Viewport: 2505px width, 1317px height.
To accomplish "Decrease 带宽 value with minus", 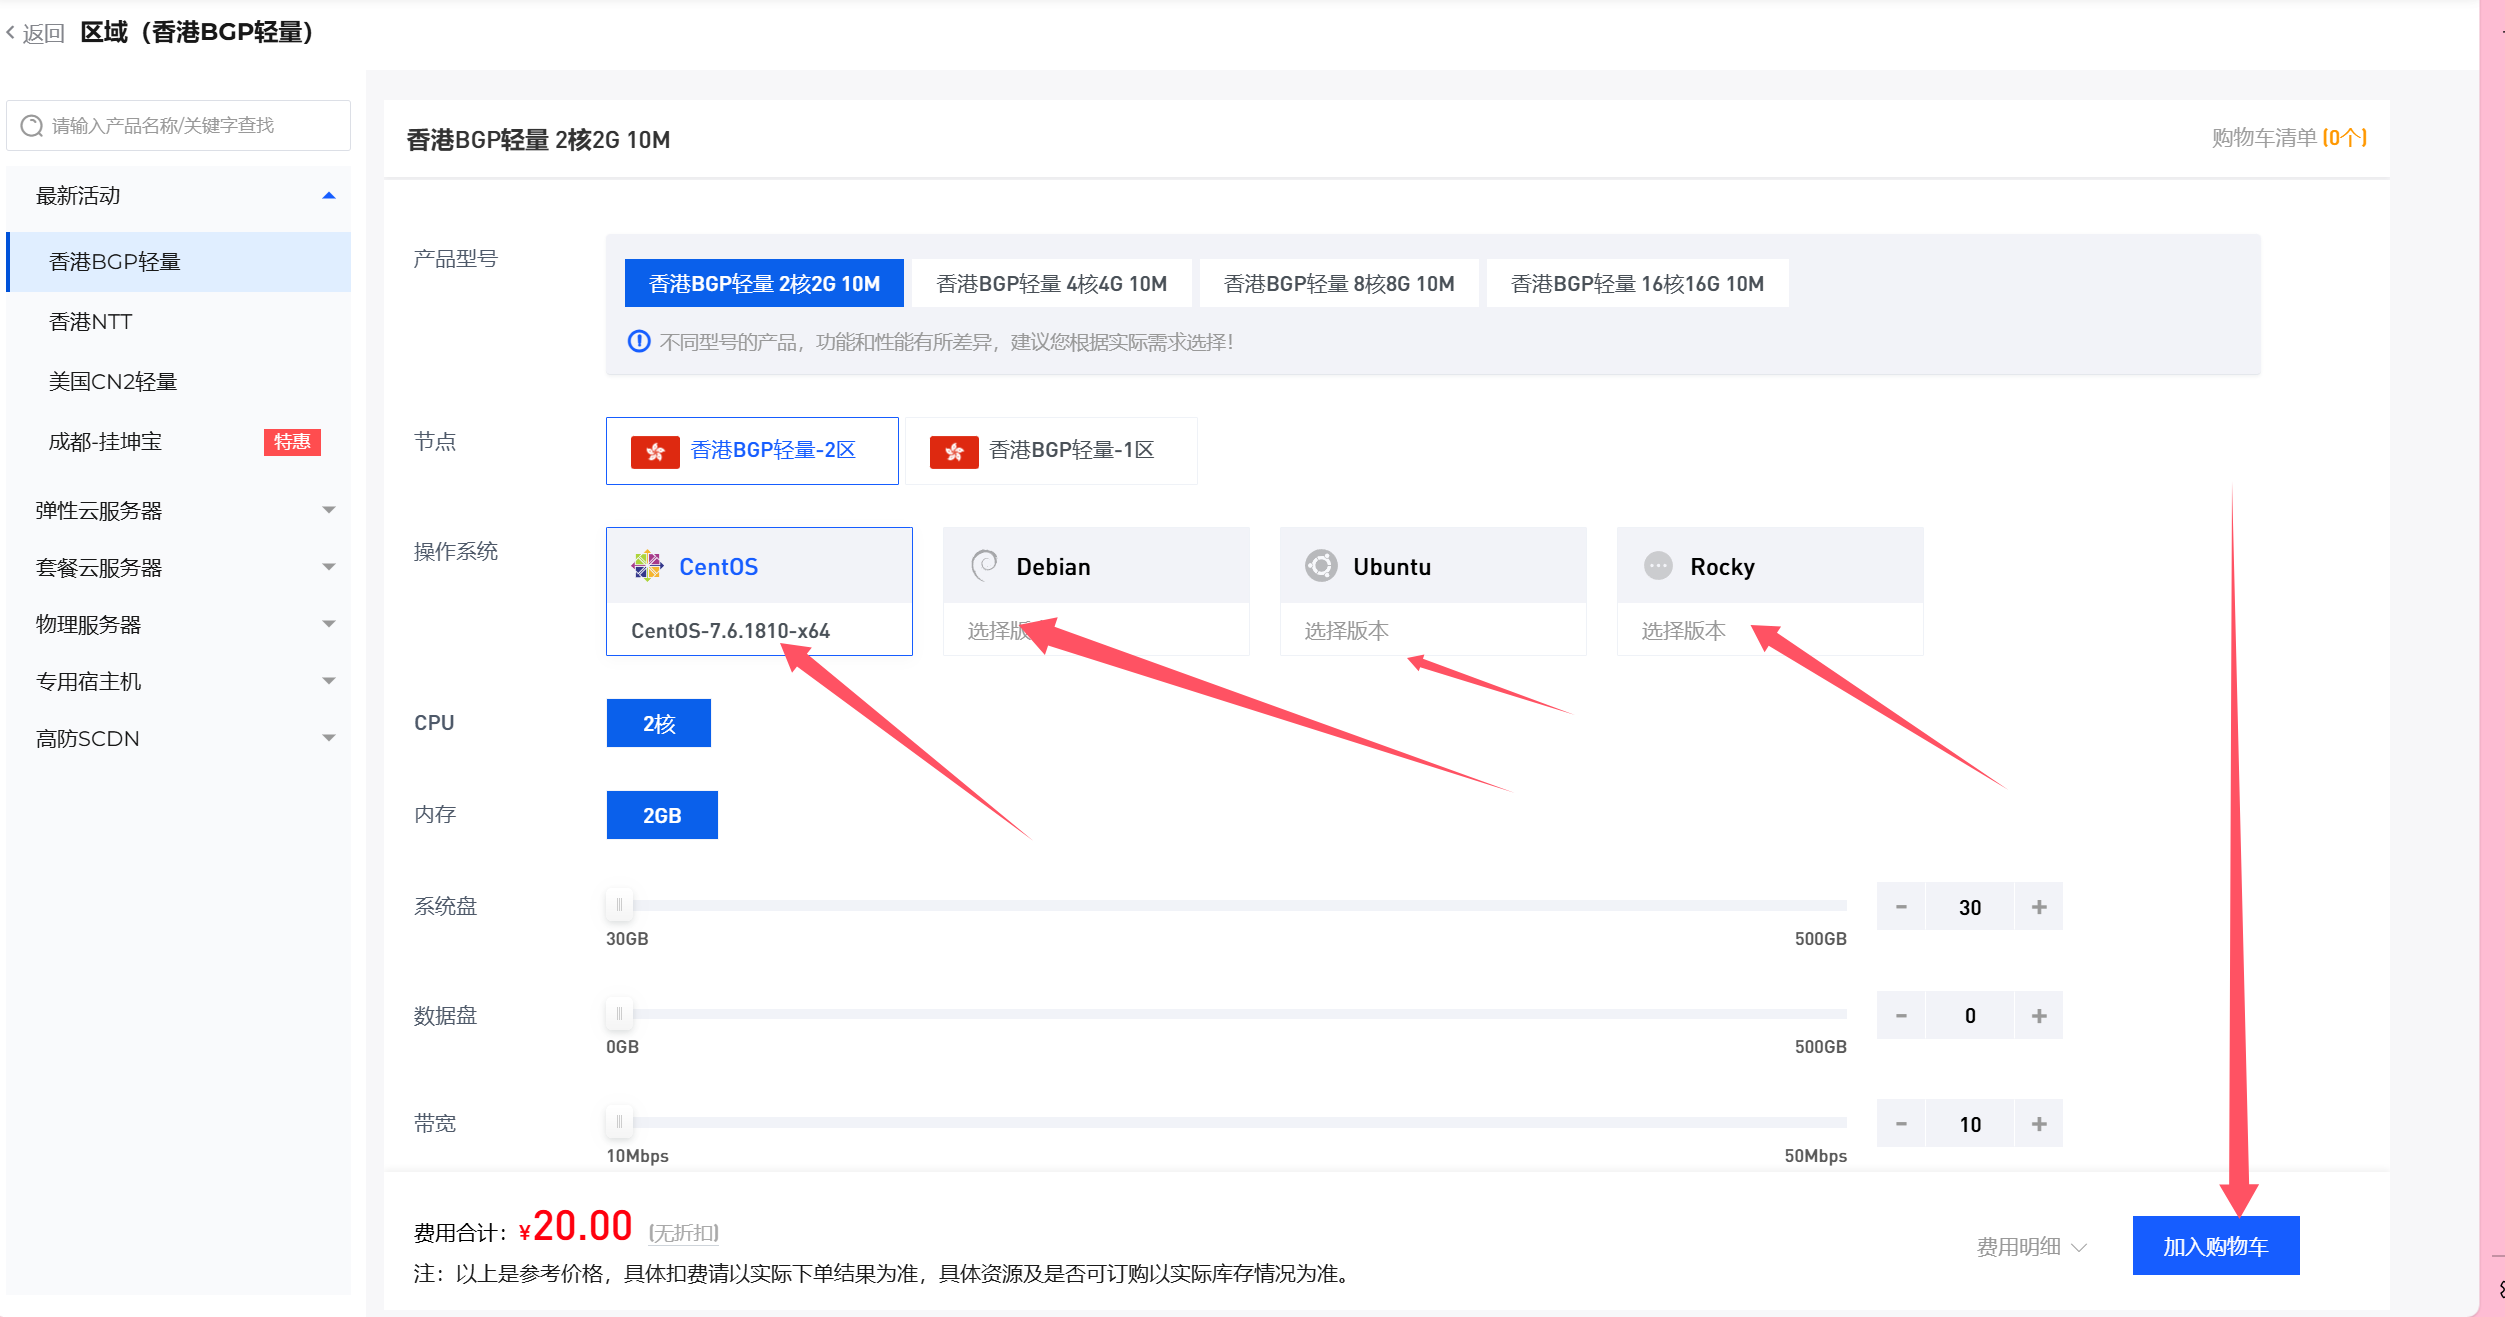I will (1901, 1124).
